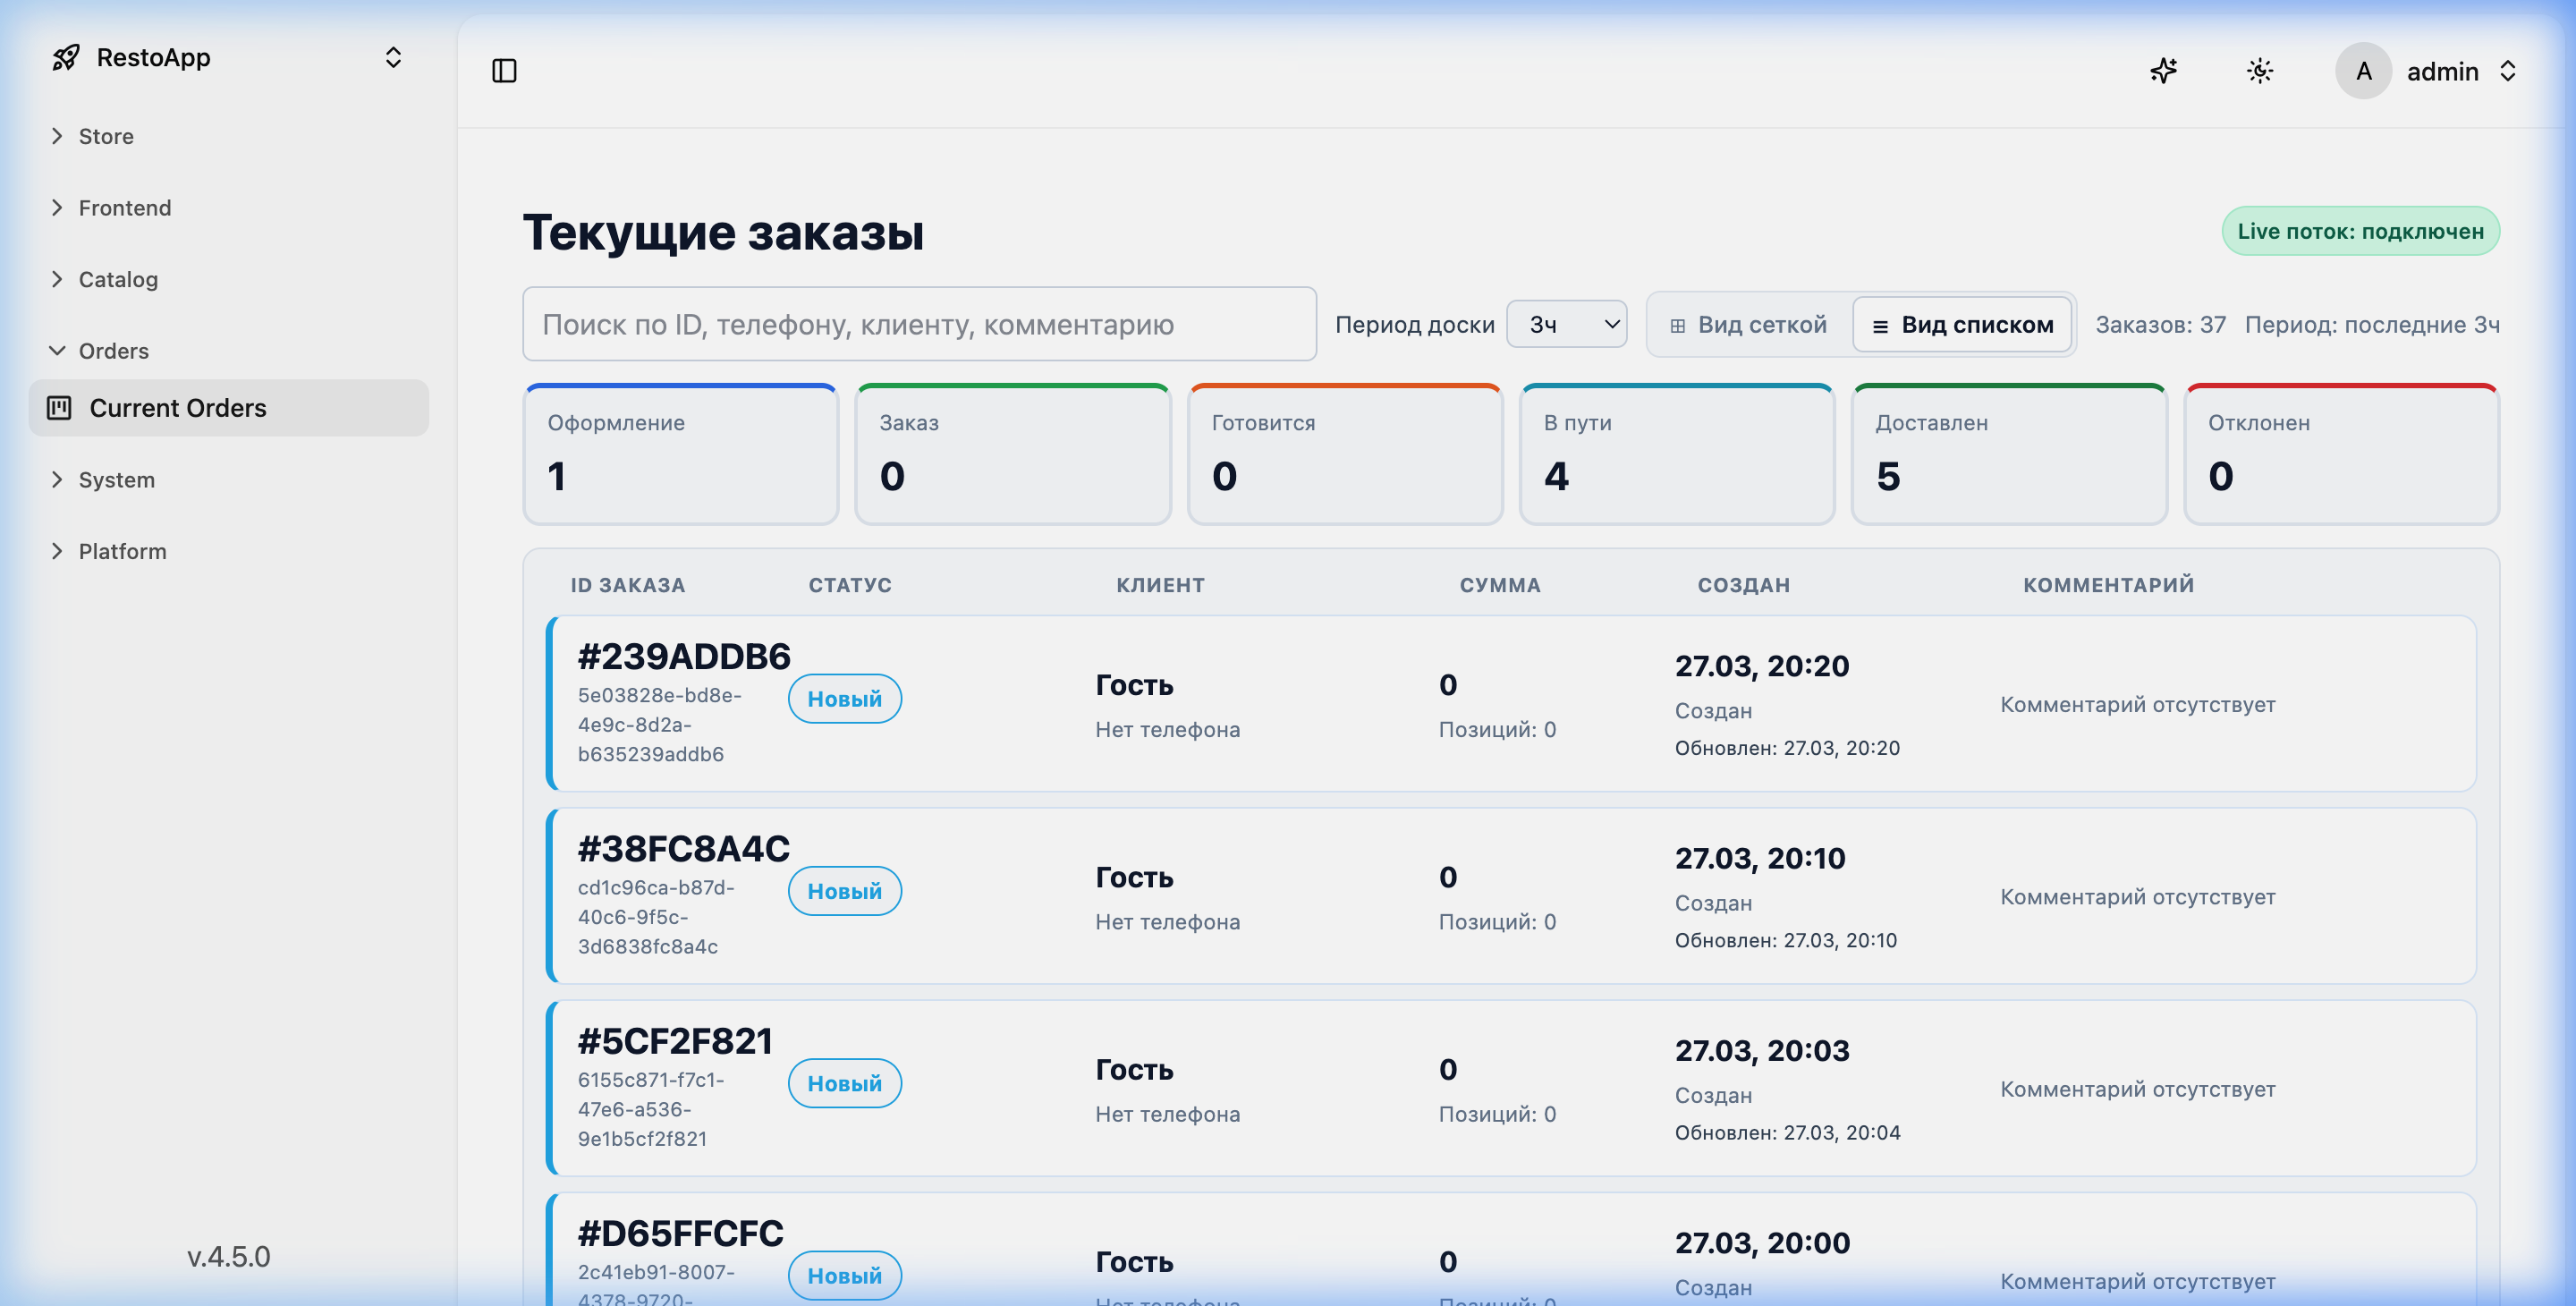Click the admin avatar circle with letter A
This screenshot has width=2576, height=1306.
coord(2363,71)
